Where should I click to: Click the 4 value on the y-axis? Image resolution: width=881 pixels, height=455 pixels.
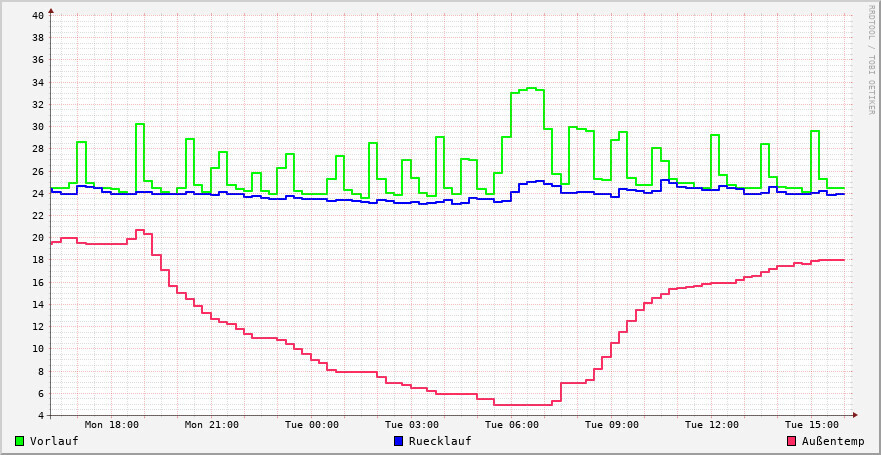coord(41,415)
